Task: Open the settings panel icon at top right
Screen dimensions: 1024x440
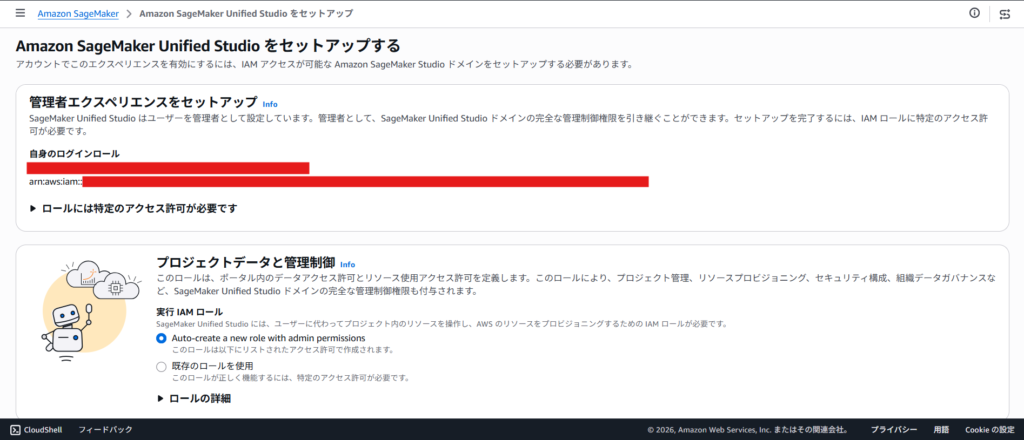Action: [x=1005, y=14]
